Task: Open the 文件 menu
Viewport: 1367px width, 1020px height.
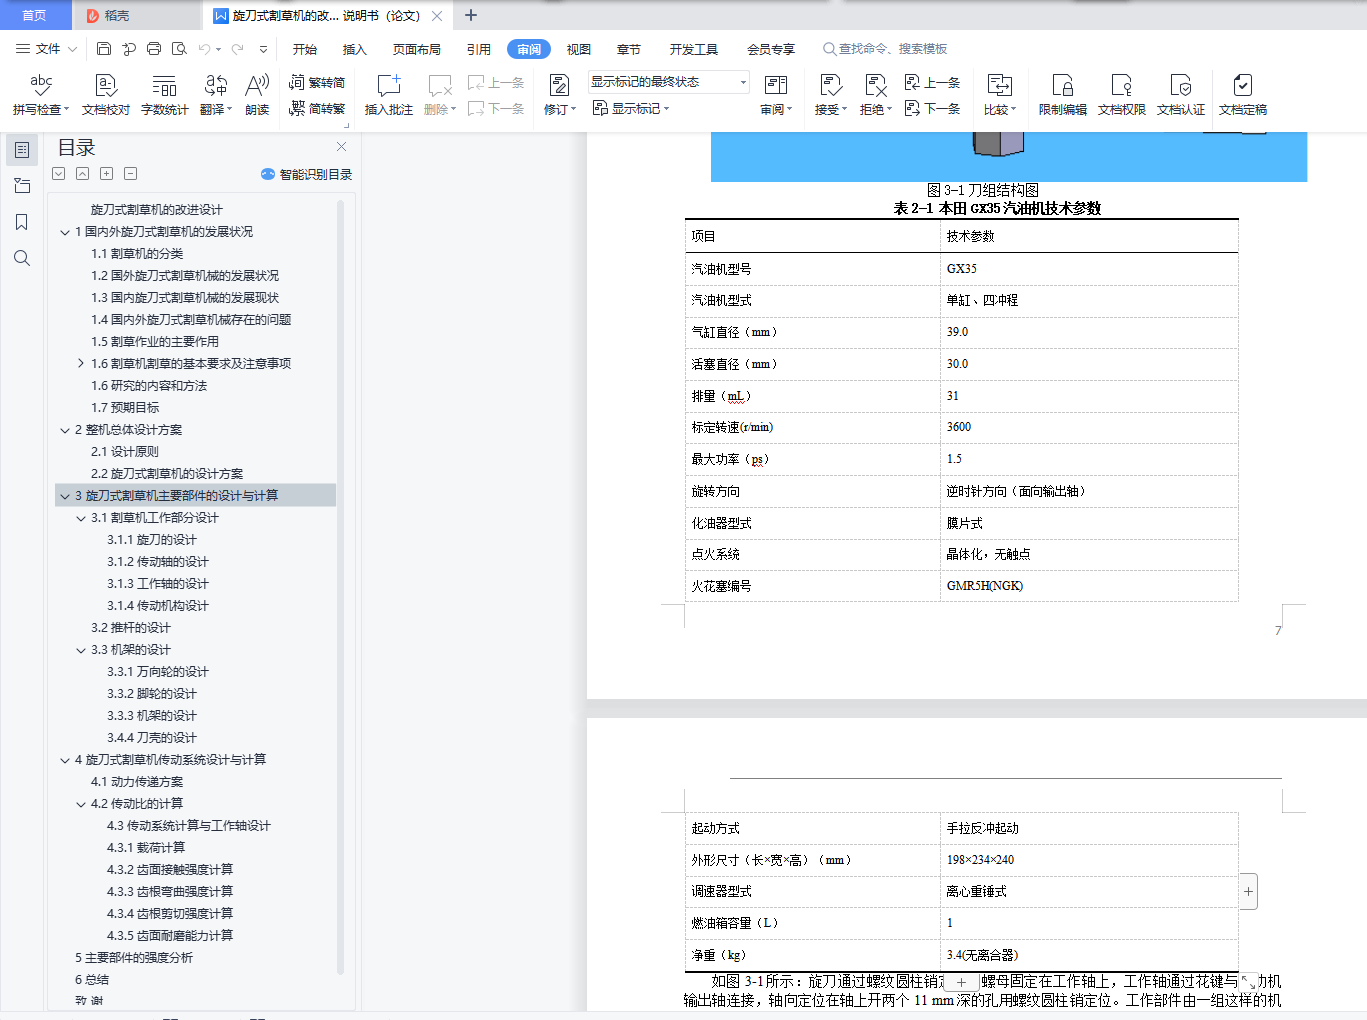Action: coord(47,49)
